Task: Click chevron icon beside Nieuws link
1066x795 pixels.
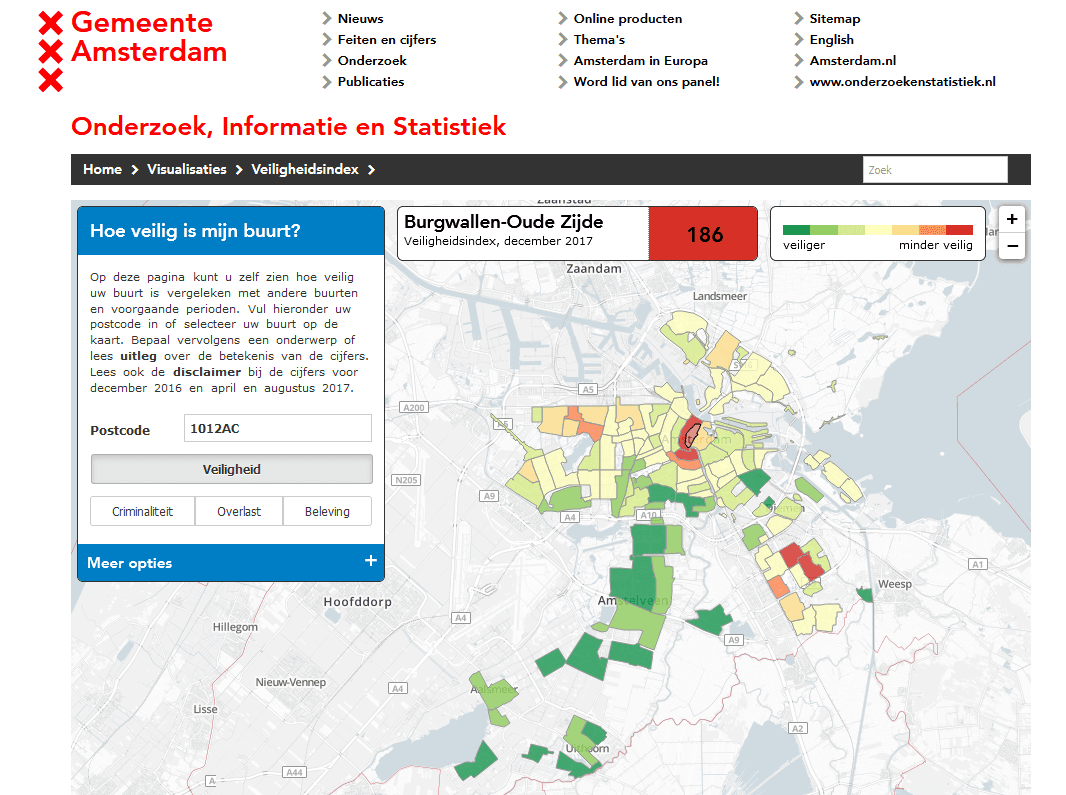Action: (327, 18)
